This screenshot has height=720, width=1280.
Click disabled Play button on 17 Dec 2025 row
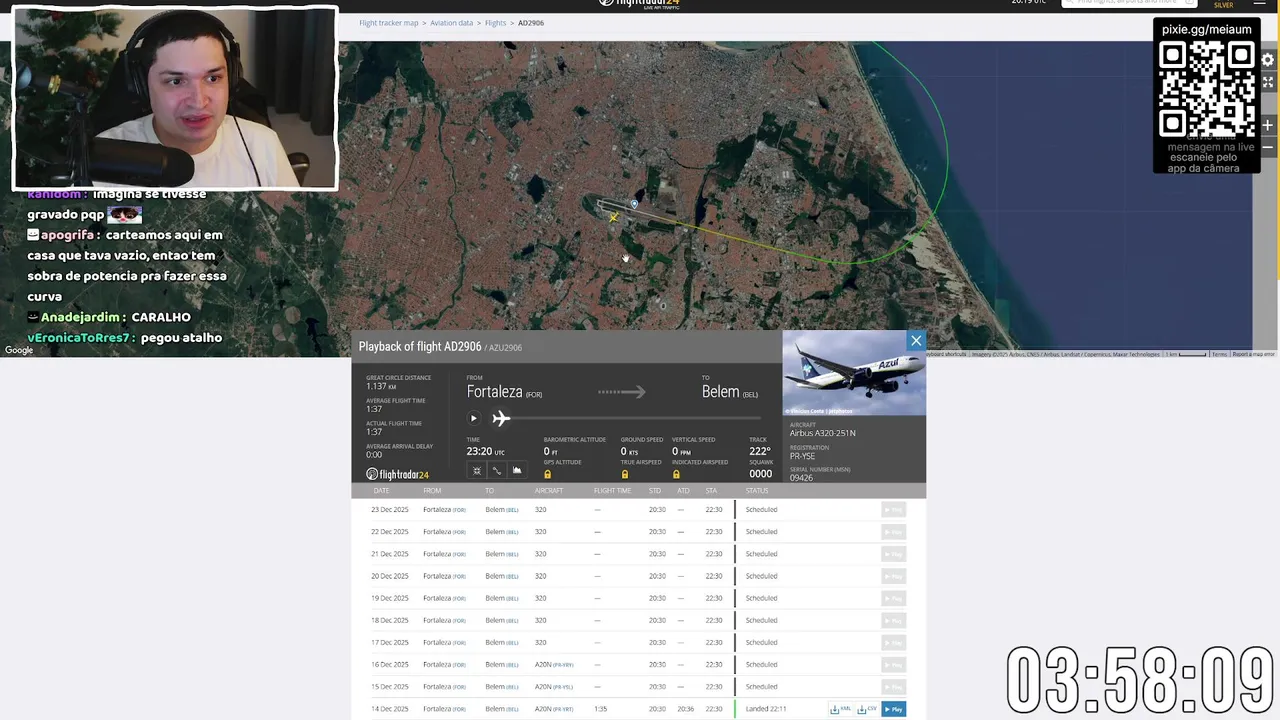893,642
